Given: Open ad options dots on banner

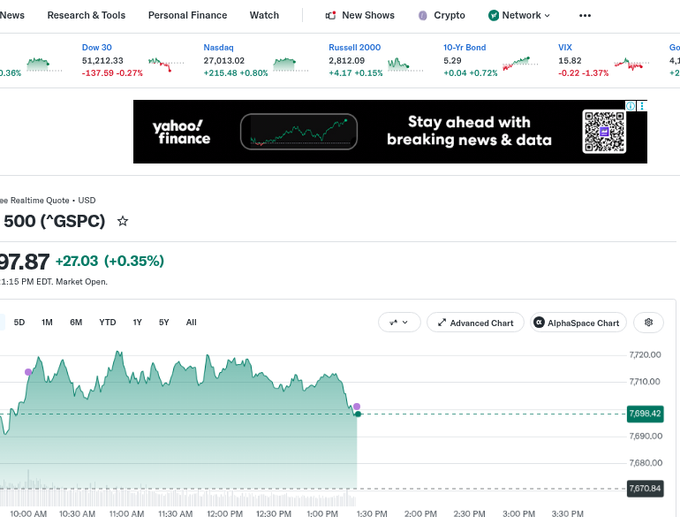Looking at the screenshot, I should click(x=642, y=106).
